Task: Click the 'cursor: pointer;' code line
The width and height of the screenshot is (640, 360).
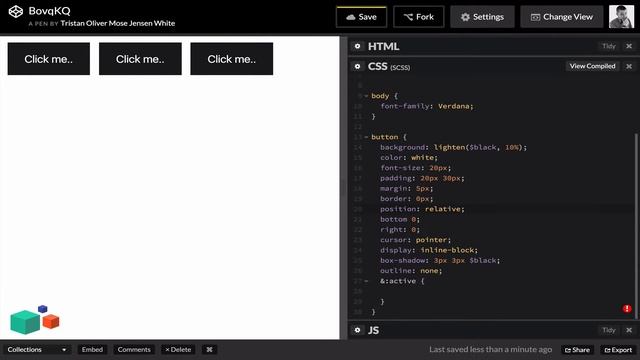Action: [416, 240]
